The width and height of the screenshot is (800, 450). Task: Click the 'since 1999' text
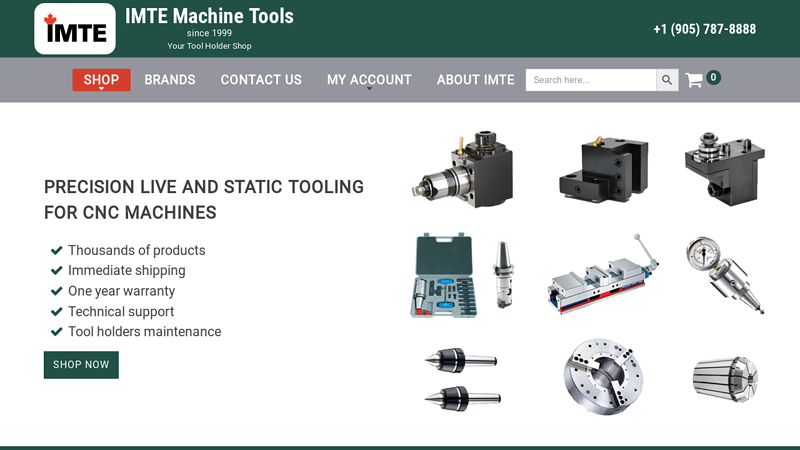point(209,33)
